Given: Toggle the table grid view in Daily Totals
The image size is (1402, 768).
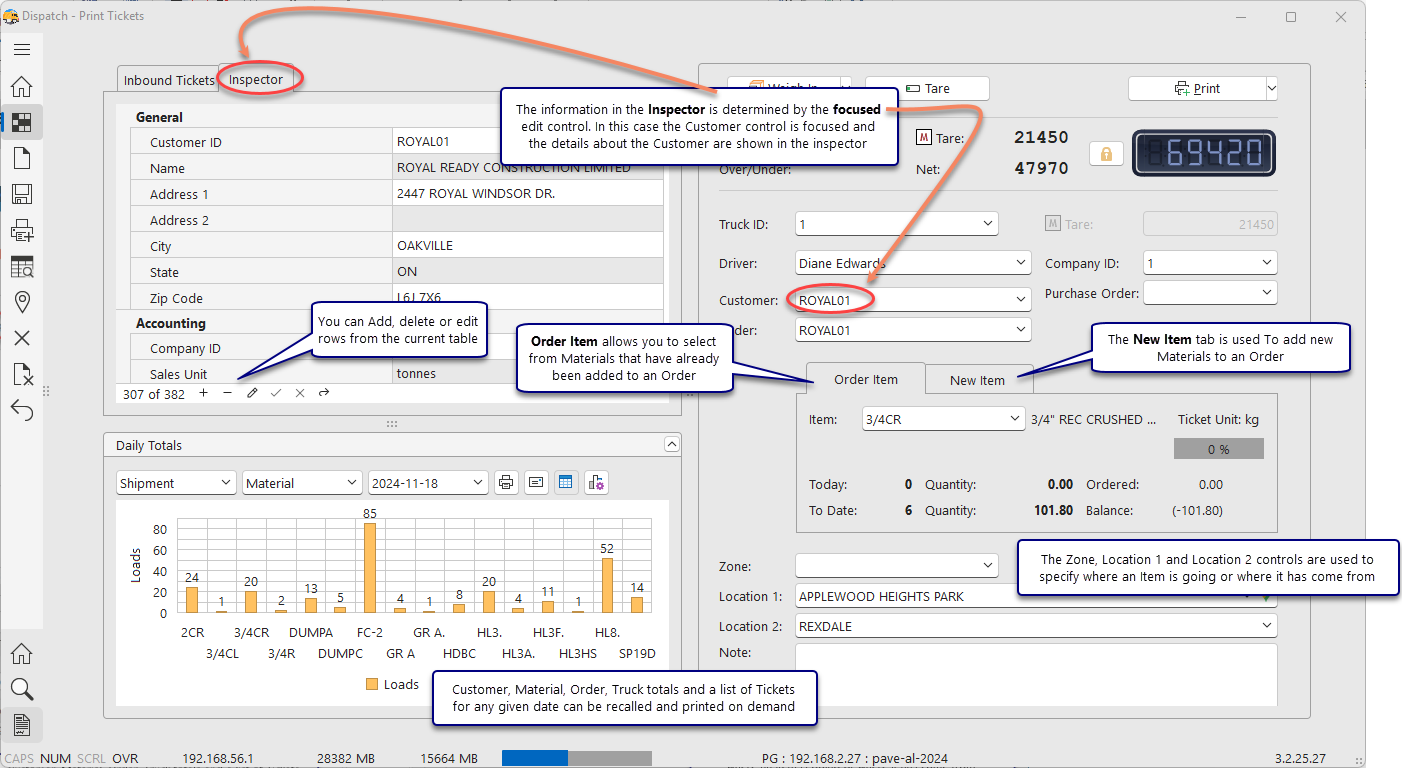Looking at the screenshot, I should pyautogui.click(x=566, y=482).
